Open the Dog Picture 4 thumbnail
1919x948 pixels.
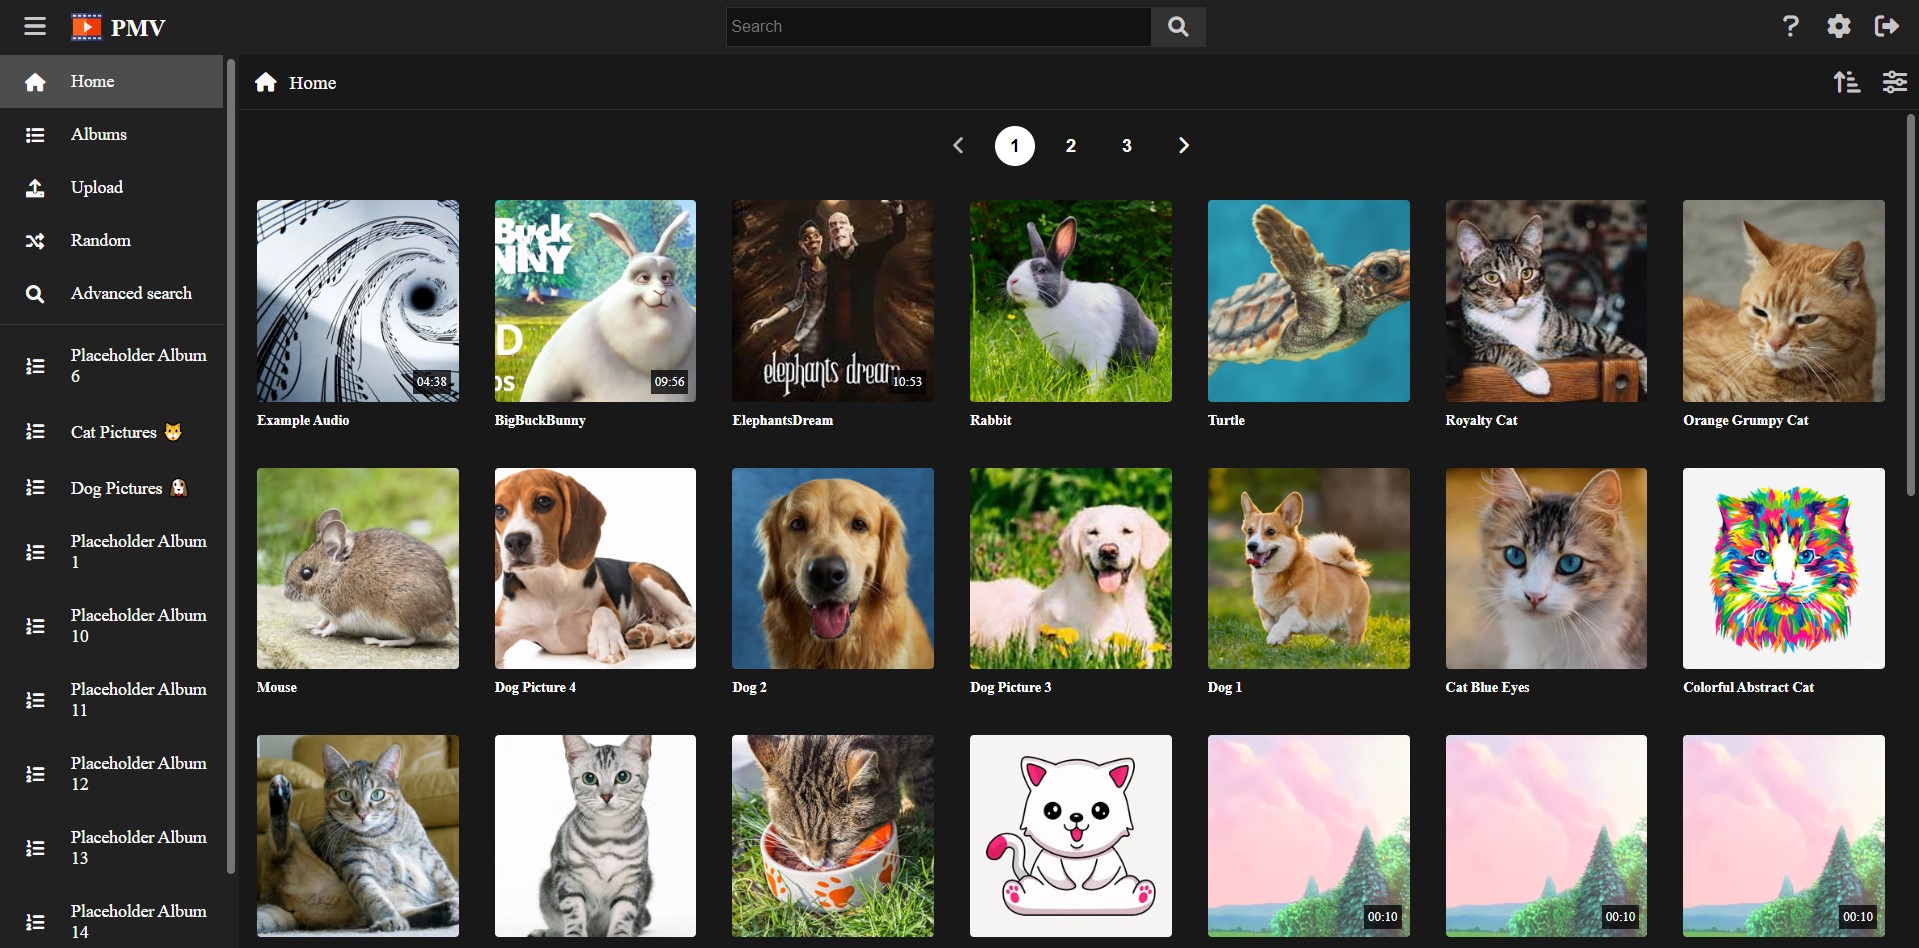coord(595,568)
